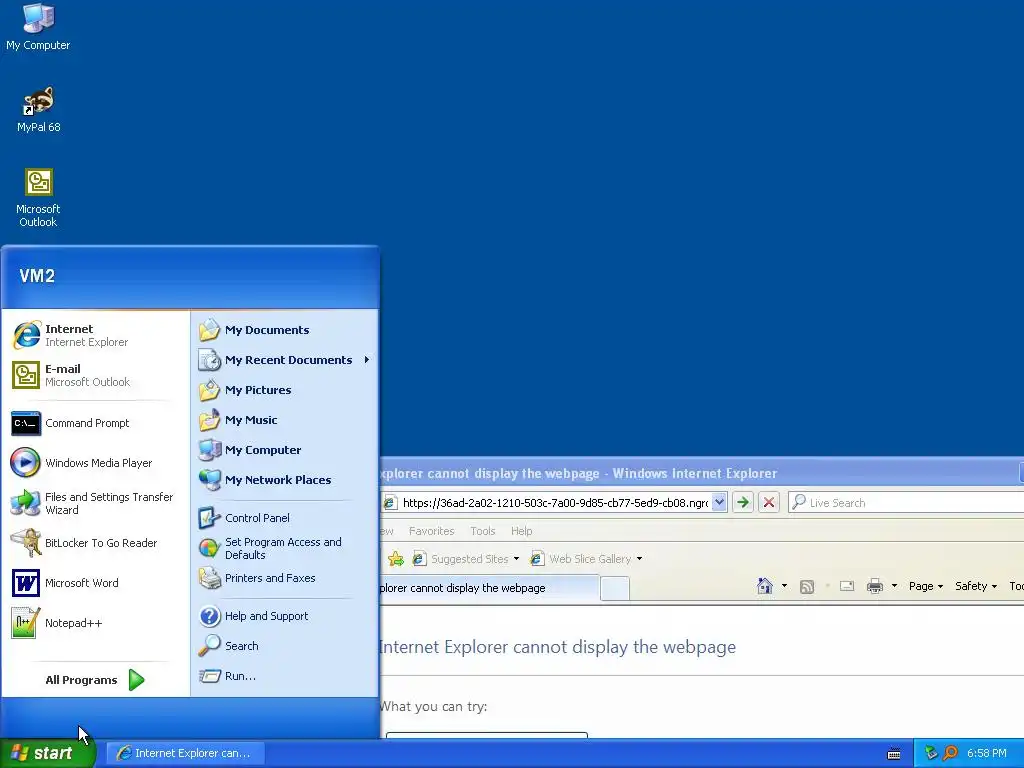Open Notepad++ from Start menu
The image size is (1024, 768).
tap(97, 623)
